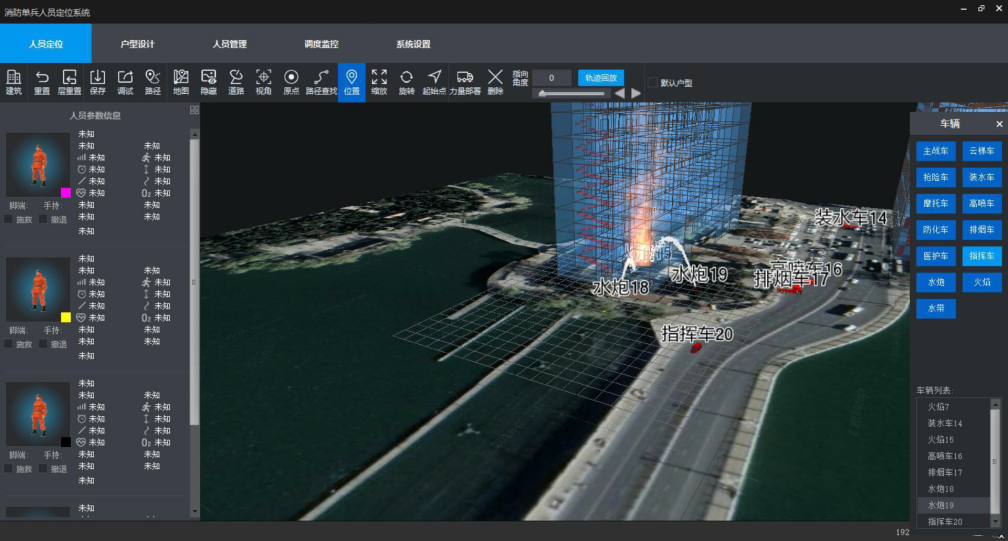This screenshot has height=541, width=1008.
Task: Add a 云梯车 ladder truck
Action: [x=982, y=151]
